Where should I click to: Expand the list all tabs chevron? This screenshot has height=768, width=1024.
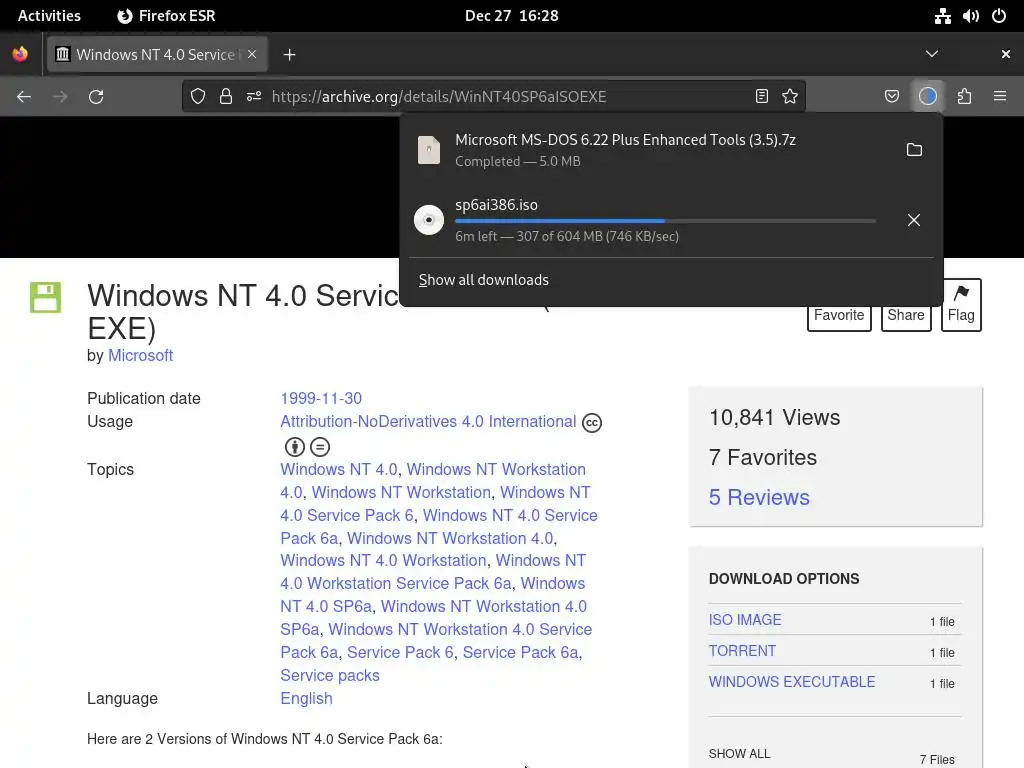tap(932, 54)
